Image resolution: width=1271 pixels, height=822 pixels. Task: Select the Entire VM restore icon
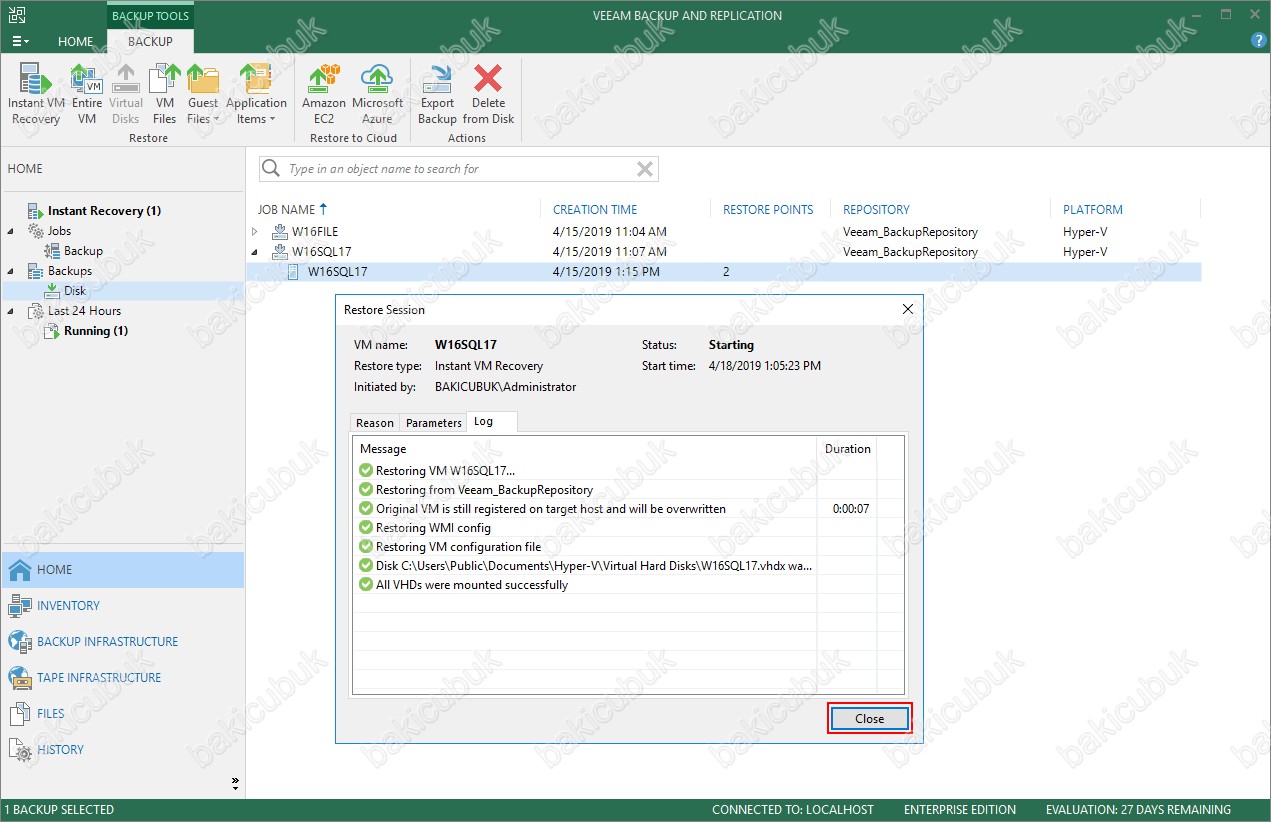coord(87,94)
